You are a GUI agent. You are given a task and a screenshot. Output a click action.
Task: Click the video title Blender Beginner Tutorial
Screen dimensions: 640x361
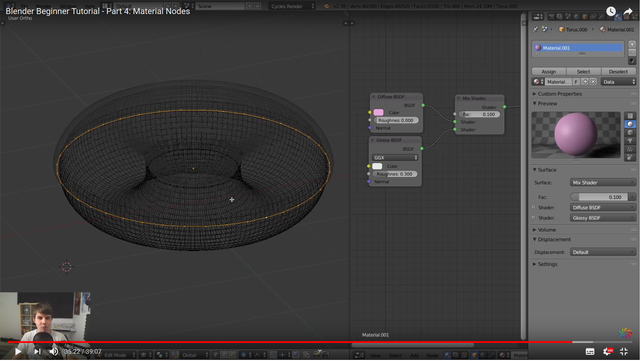tap(98, 11)
